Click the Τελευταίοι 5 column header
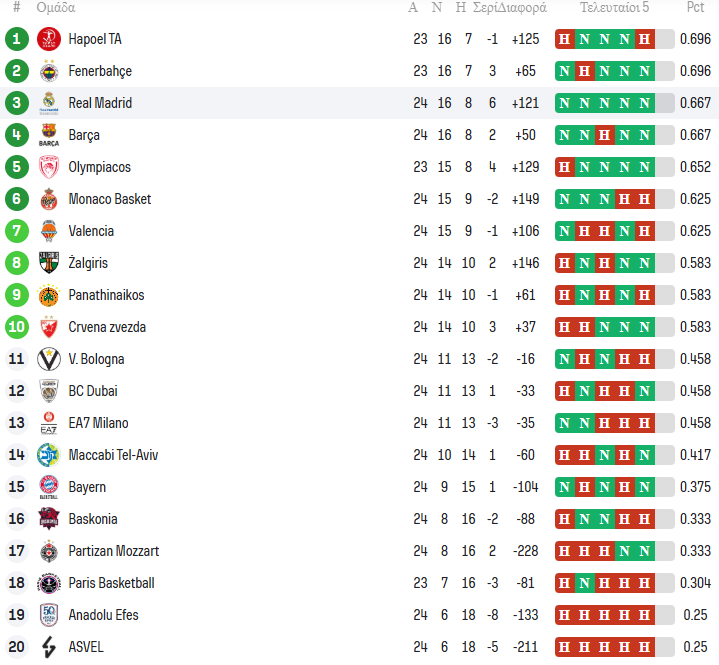Image resolution: width=719 pixels, height=665 pixels. tap(614, 8)
